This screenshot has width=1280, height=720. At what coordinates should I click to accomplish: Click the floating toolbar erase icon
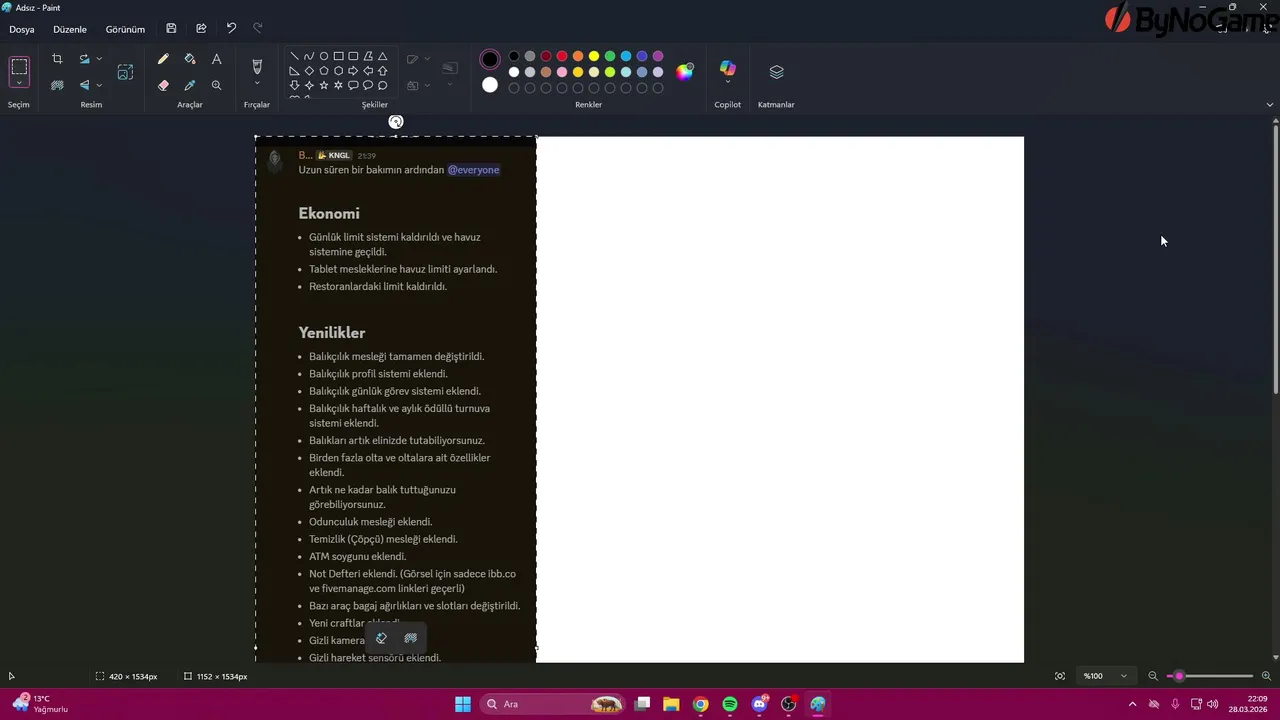[381, 638]
